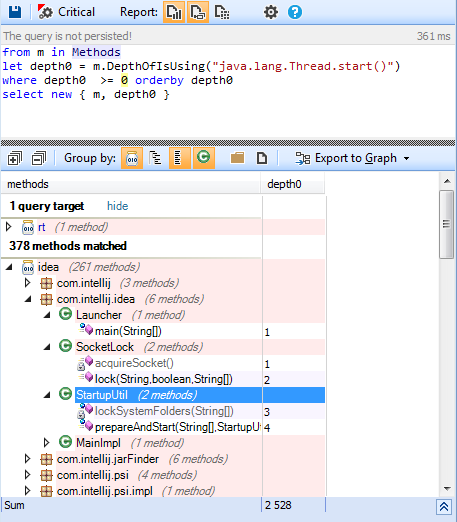
Task: Expand the com.intellij.jarFinder package
Action: 28,459
